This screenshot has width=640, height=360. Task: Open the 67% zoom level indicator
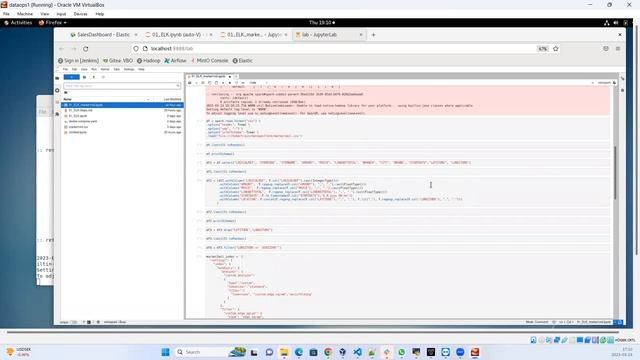point(542,49)
